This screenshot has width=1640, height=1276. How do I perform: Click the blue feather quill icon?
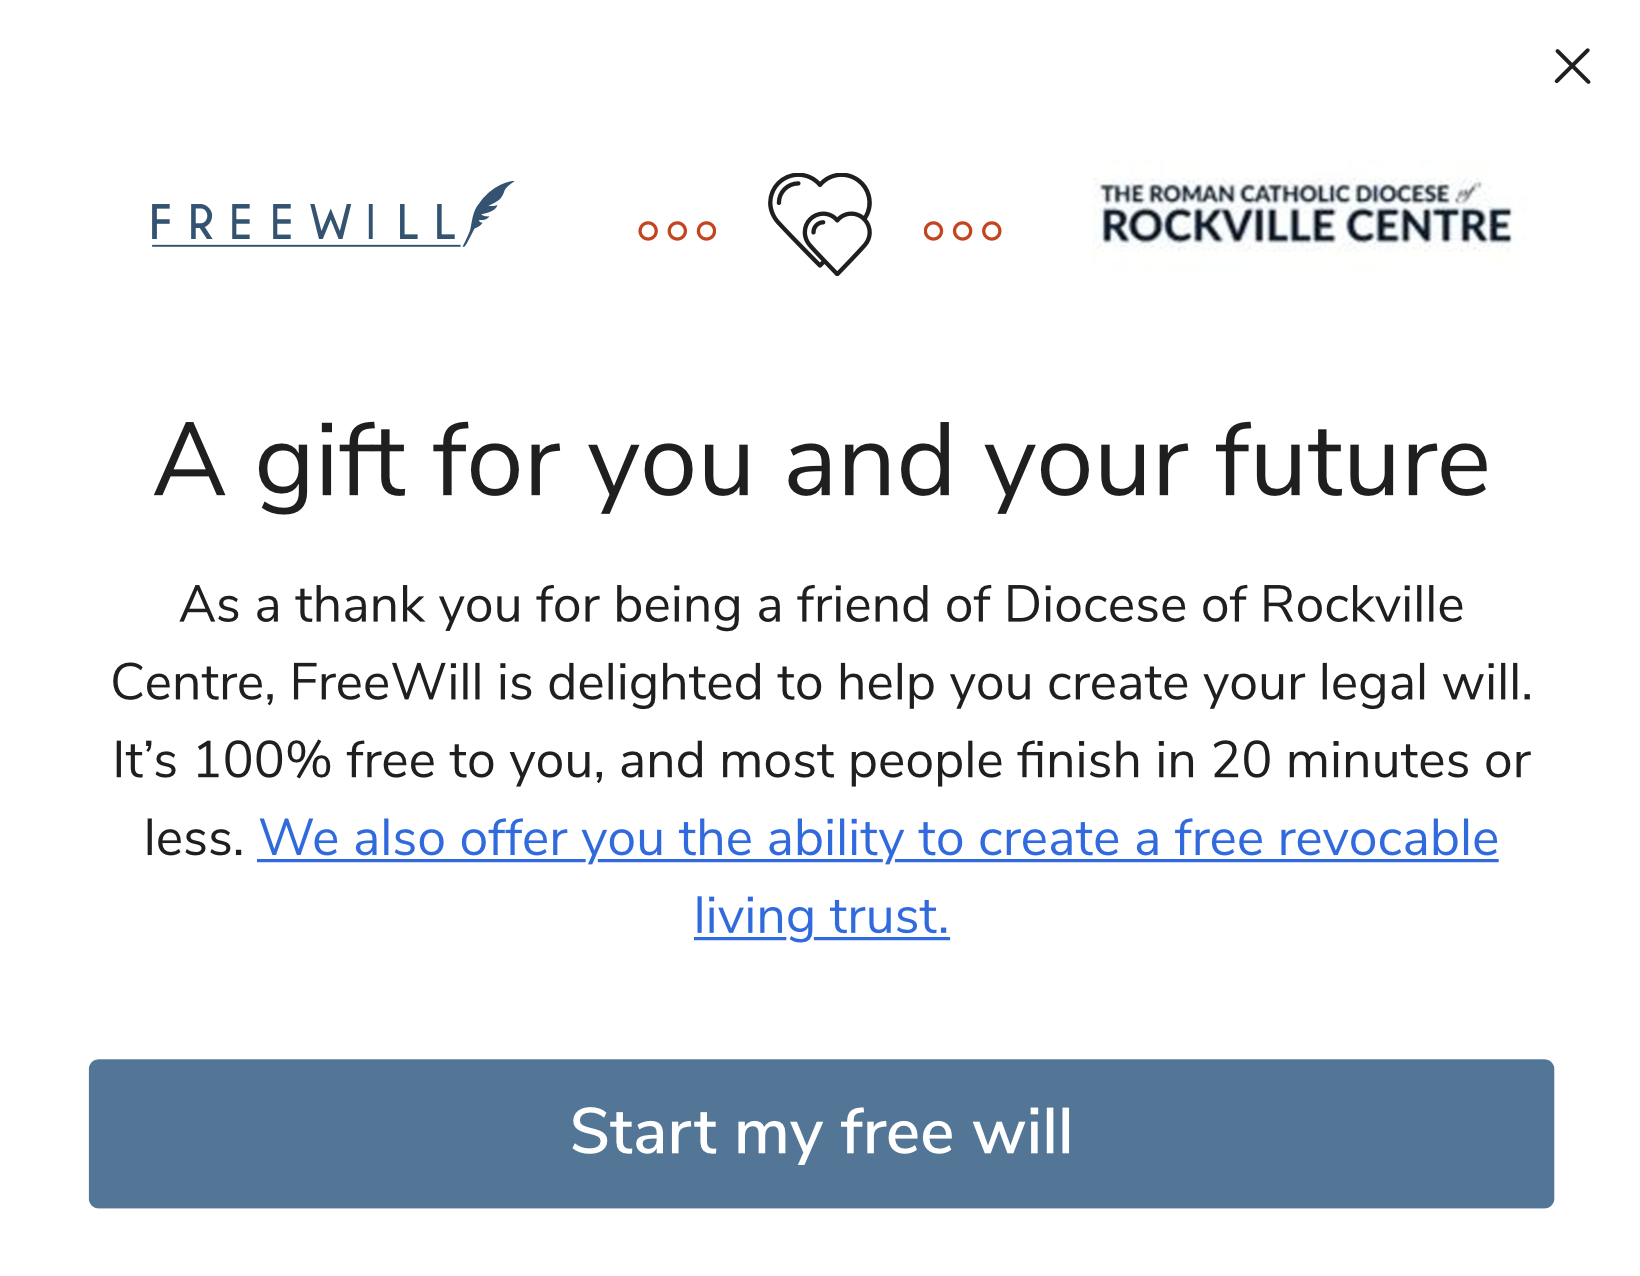point(488,212)
